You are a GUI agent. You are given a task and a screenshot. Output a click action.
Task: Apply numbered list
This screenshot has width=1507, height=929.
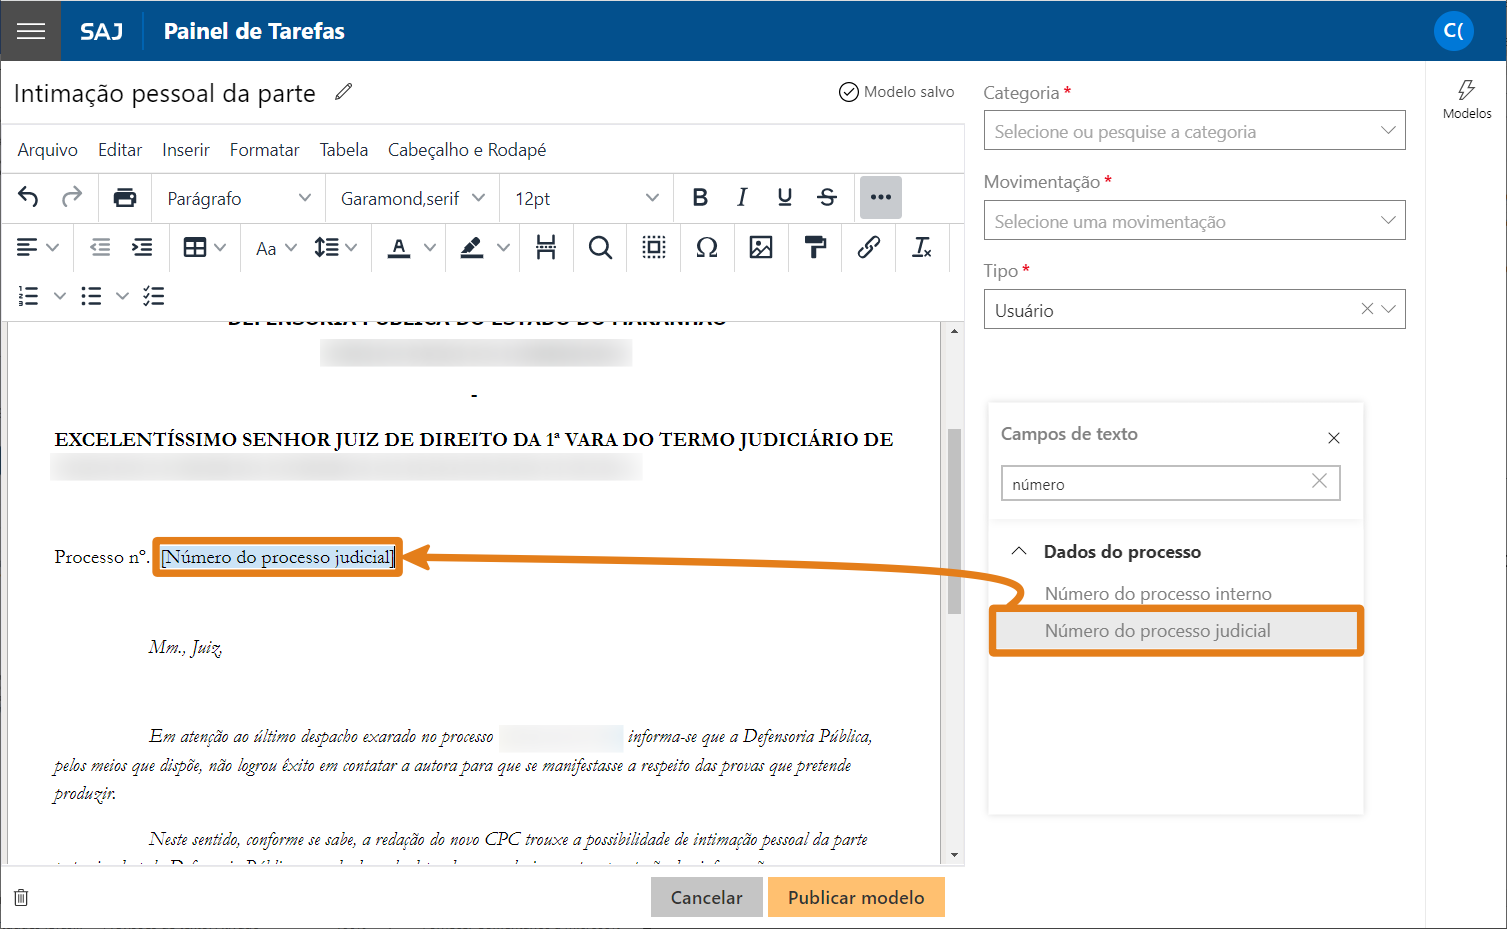[x=29, y=296]
